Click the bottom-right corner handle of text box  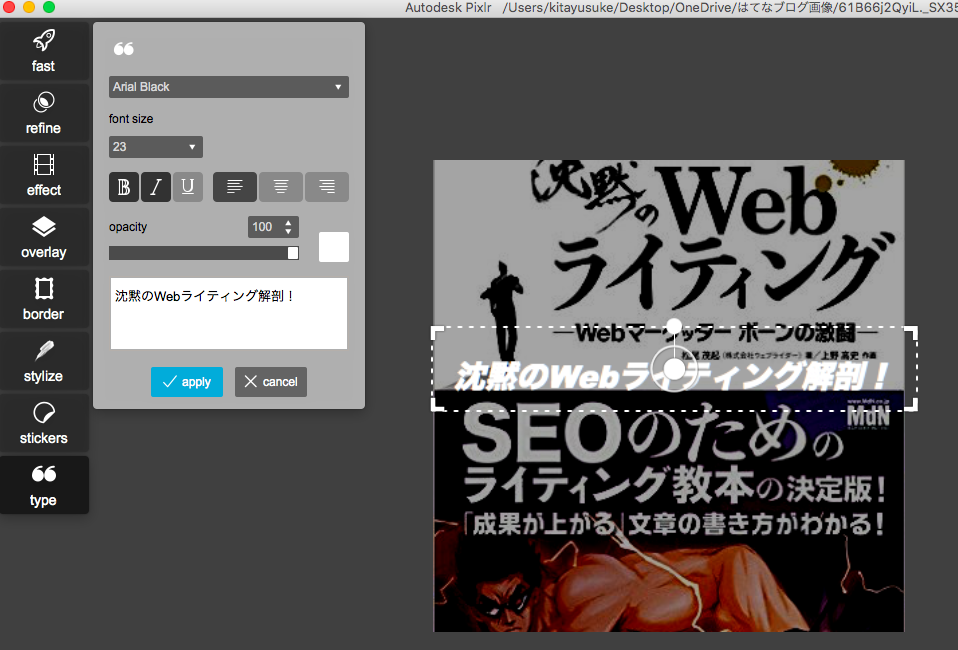910,403
